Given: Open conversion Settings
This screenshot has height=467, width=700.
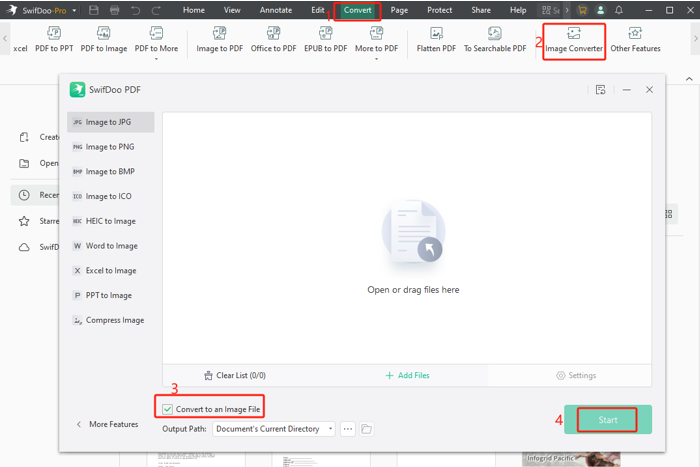Looking at the screenshot, I should click(x=576, y=375).
